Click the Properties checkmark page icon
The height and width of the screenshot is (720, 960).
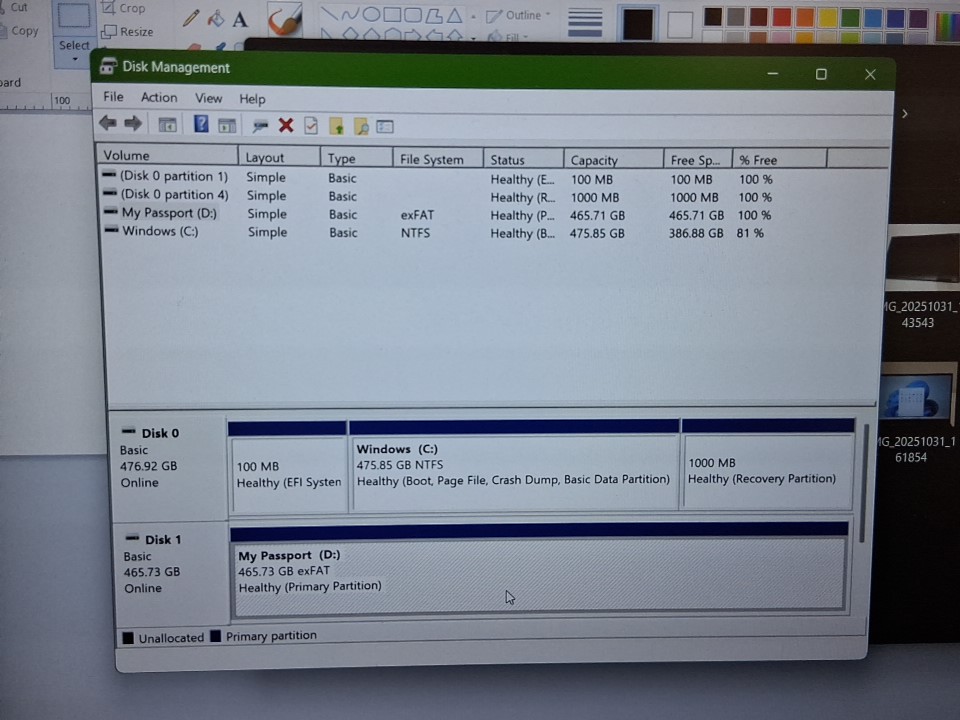(311, 126)
